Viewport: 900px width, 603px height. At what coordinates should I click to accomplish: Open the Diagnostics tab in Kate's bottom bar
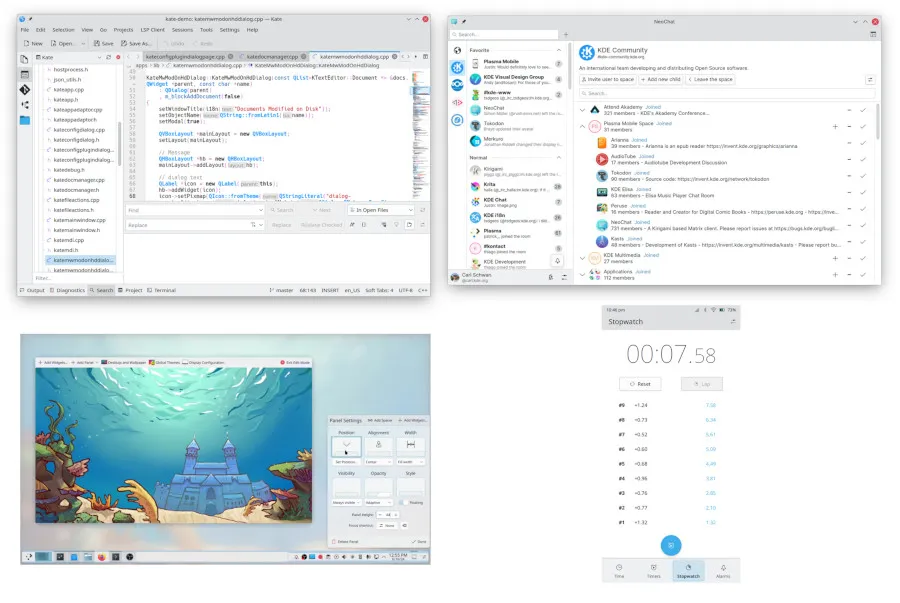(x=67, y=290)
